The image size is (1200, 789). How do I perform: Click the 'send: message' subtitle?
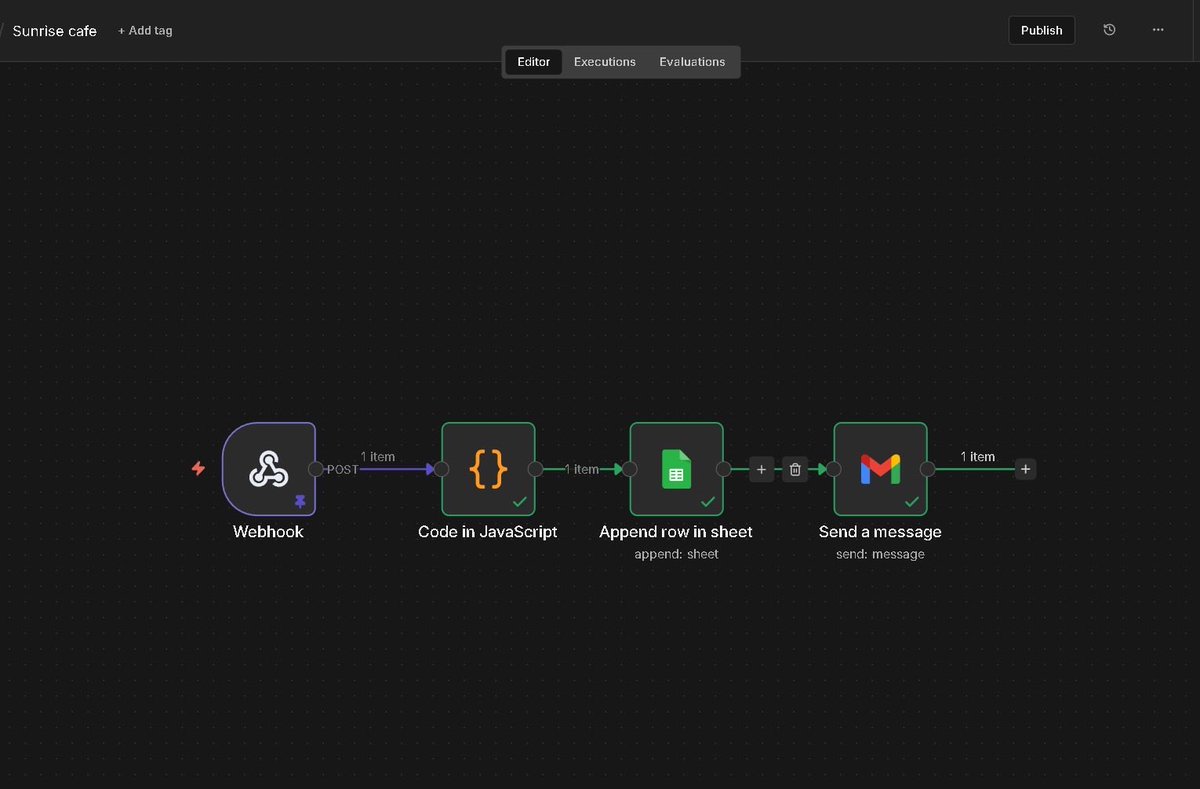(x=880, y=554)
